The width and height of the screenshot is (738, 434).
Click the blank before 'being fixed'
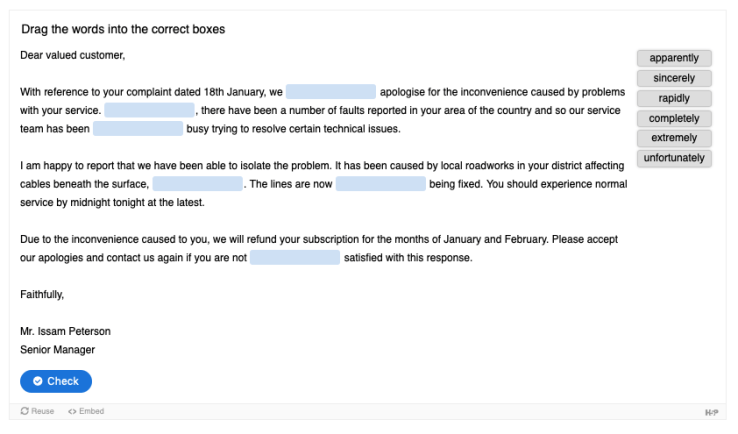click(381, 184)
